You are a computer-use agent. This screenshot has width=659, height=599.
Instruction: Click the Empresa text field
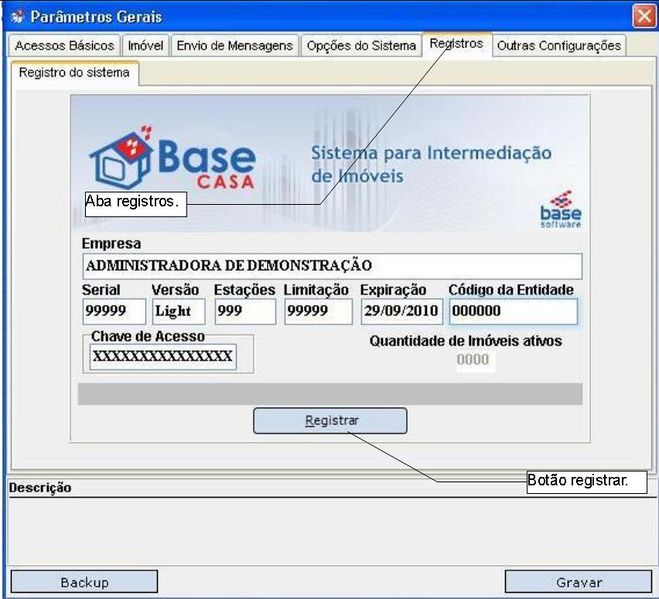click(331, 266)
